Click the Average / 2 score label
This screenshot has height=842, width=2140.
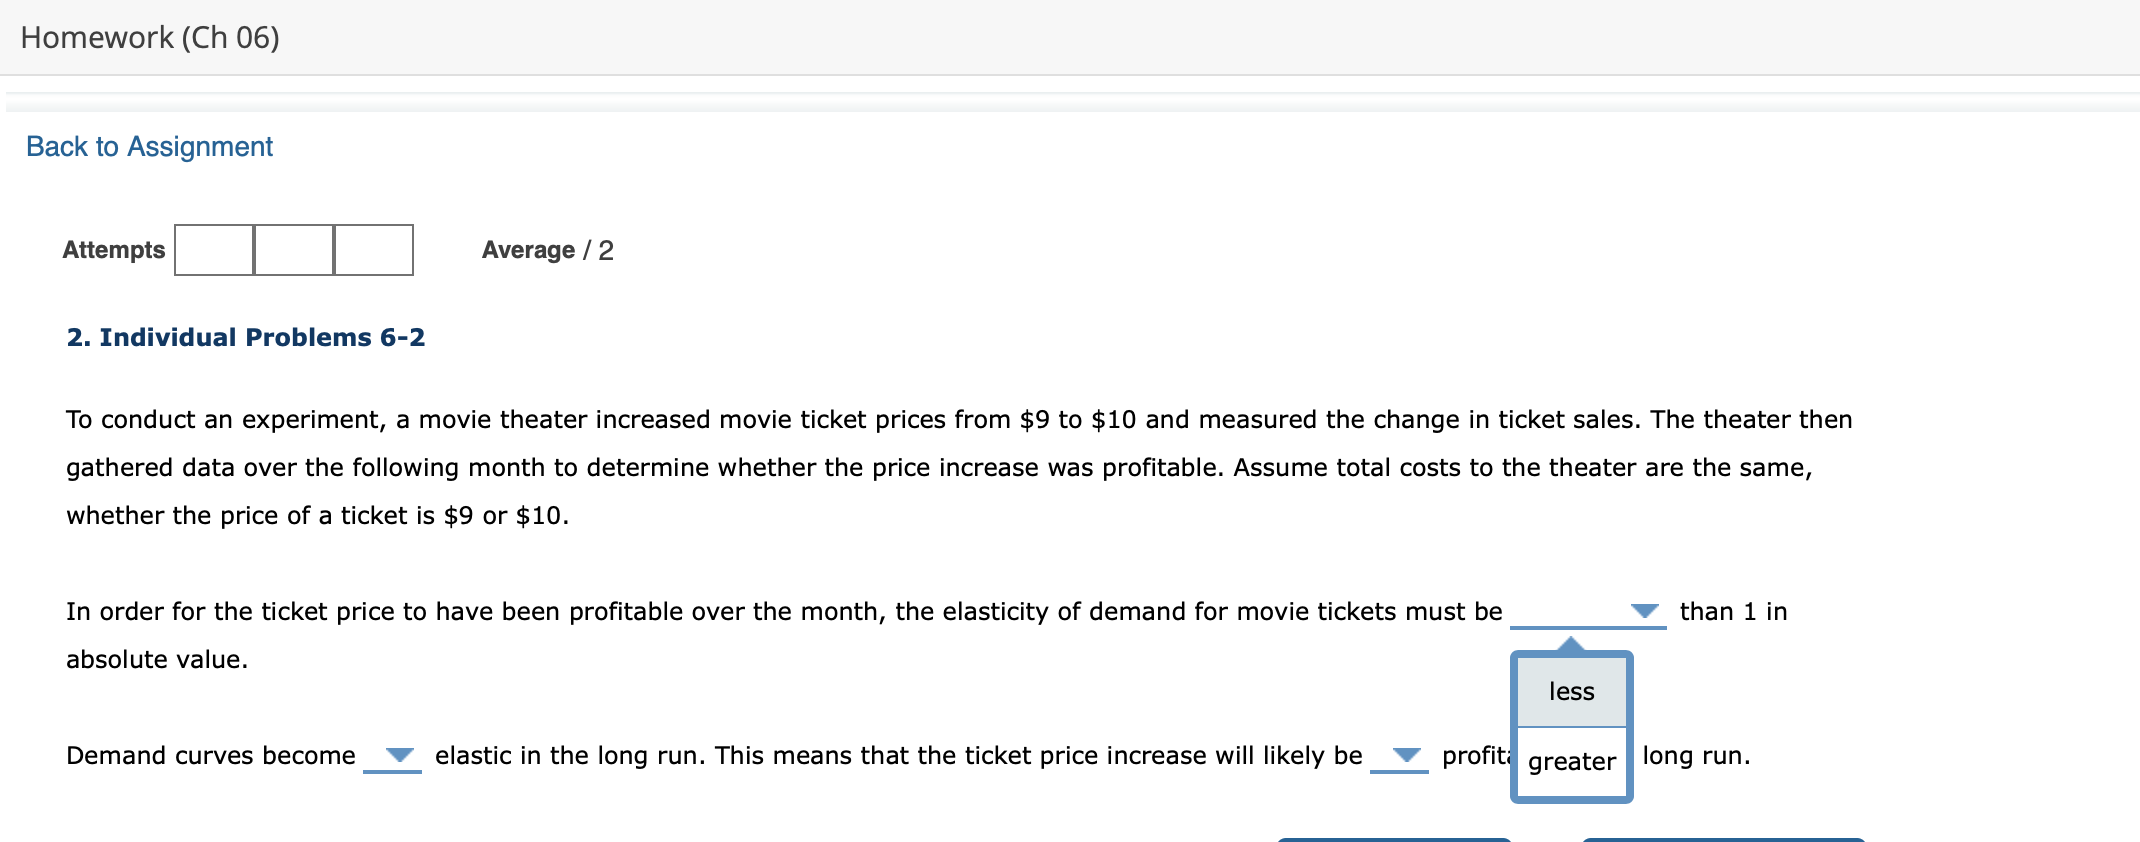[548, 250]
